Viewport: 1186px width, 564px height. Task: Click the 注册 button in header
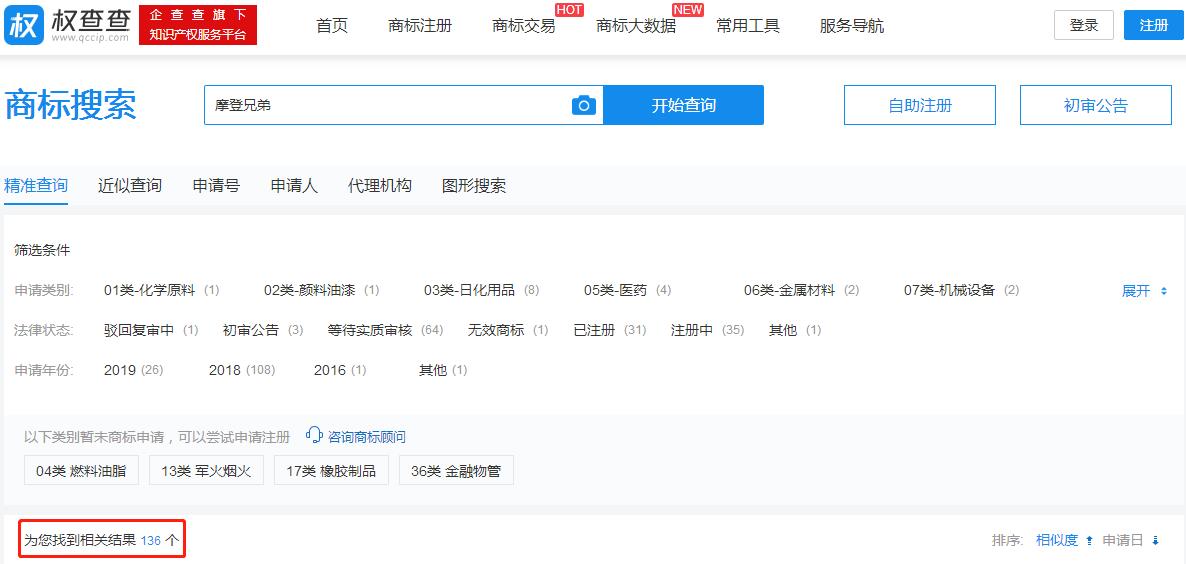tap(1153, 25)
